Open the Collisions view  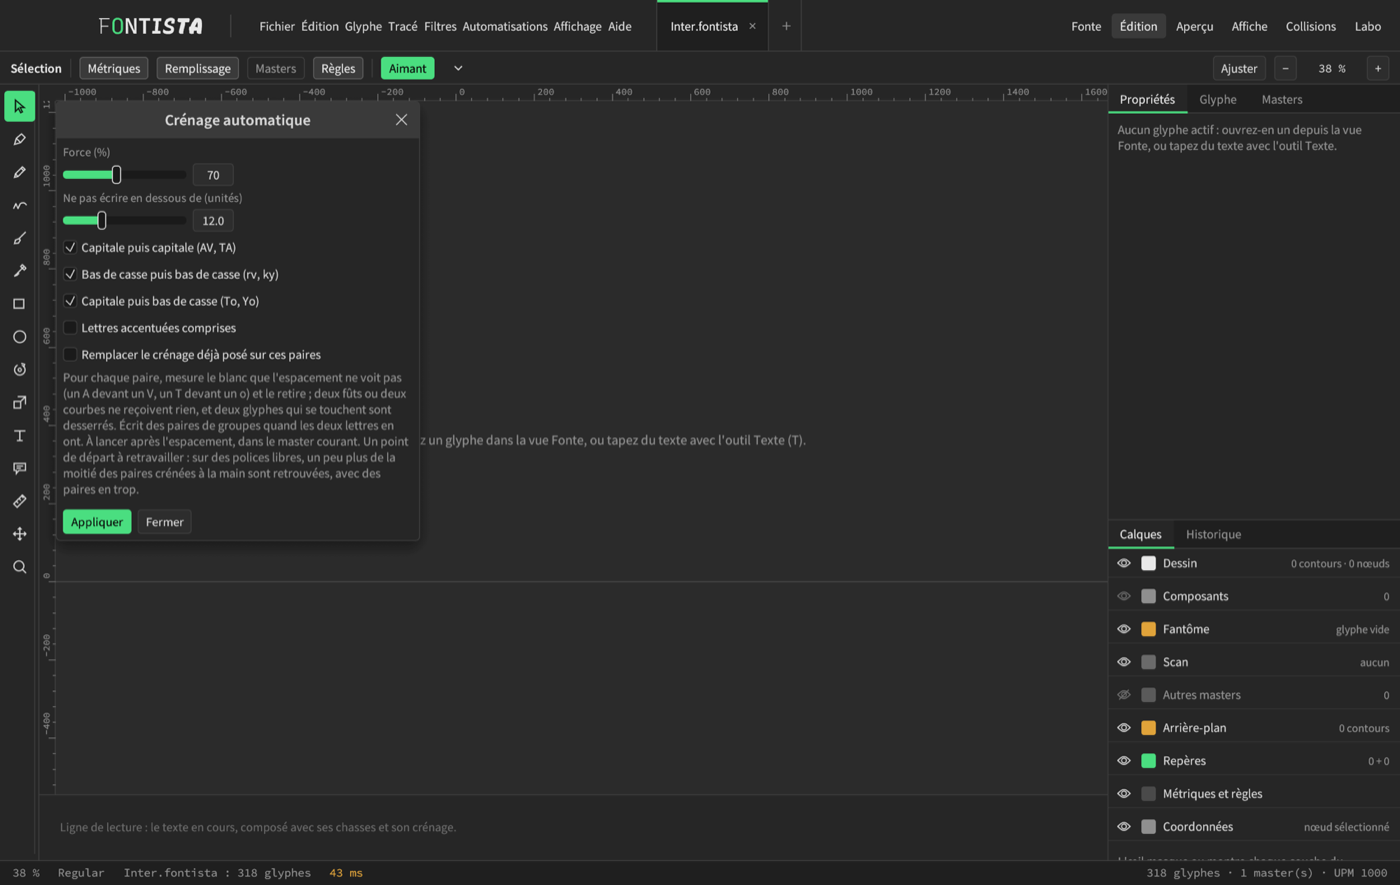1311,27
